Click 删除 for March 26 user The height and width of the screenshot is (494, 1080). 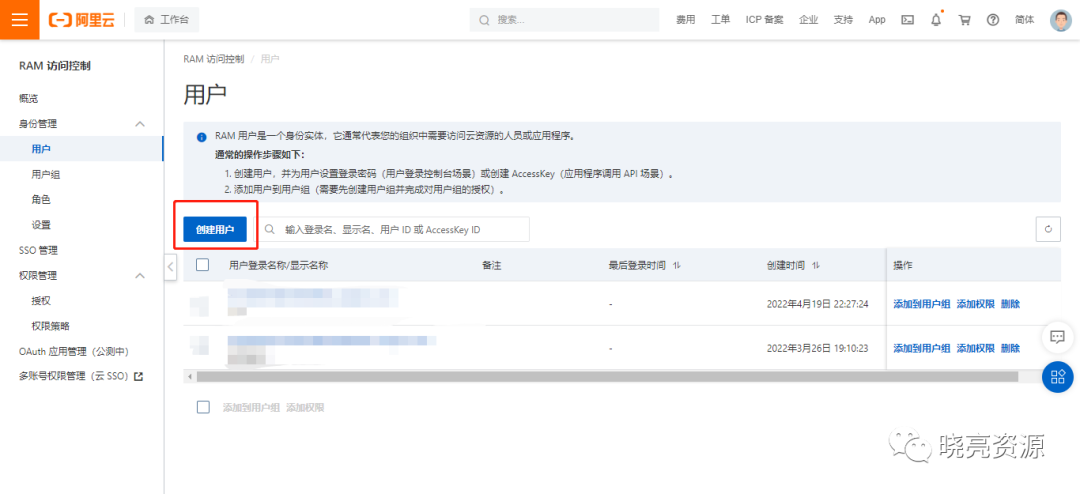(1010, 349)
